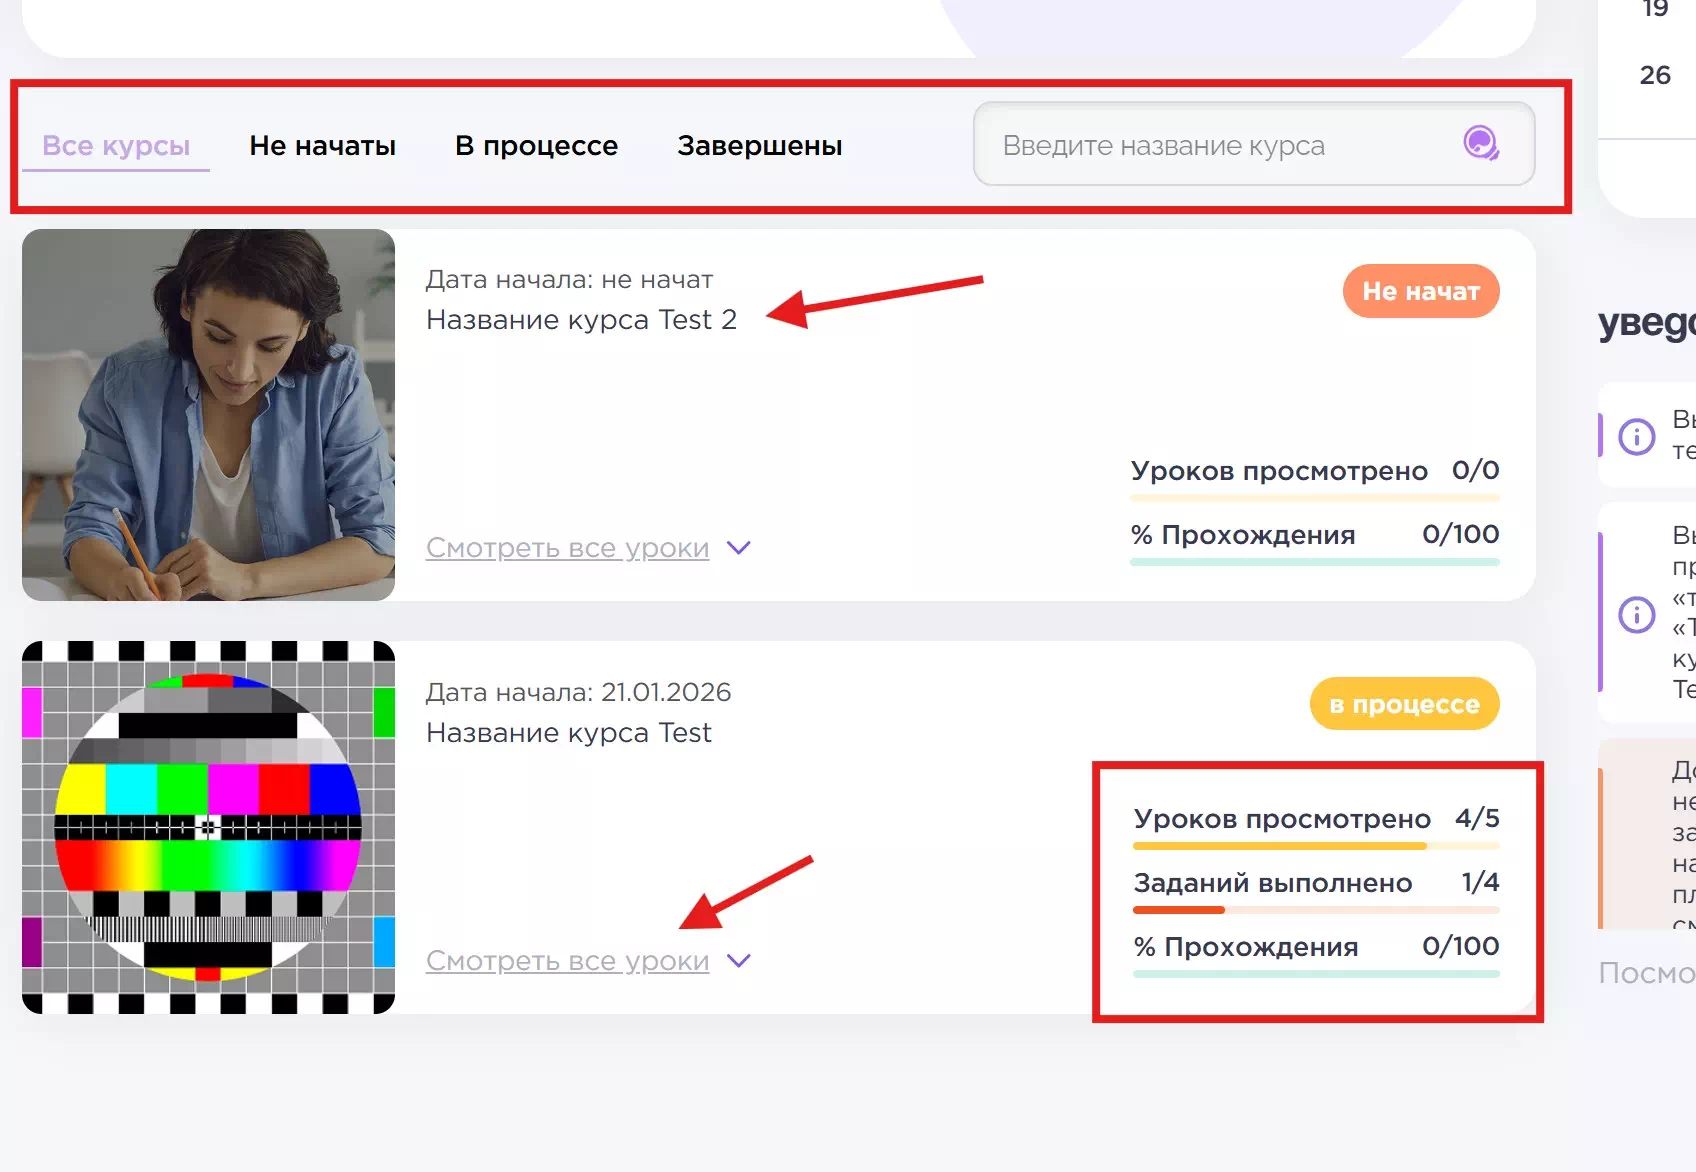Click «Смотреть все уроки» link for course Test
1696x1172 pixels.
point(567,961)
